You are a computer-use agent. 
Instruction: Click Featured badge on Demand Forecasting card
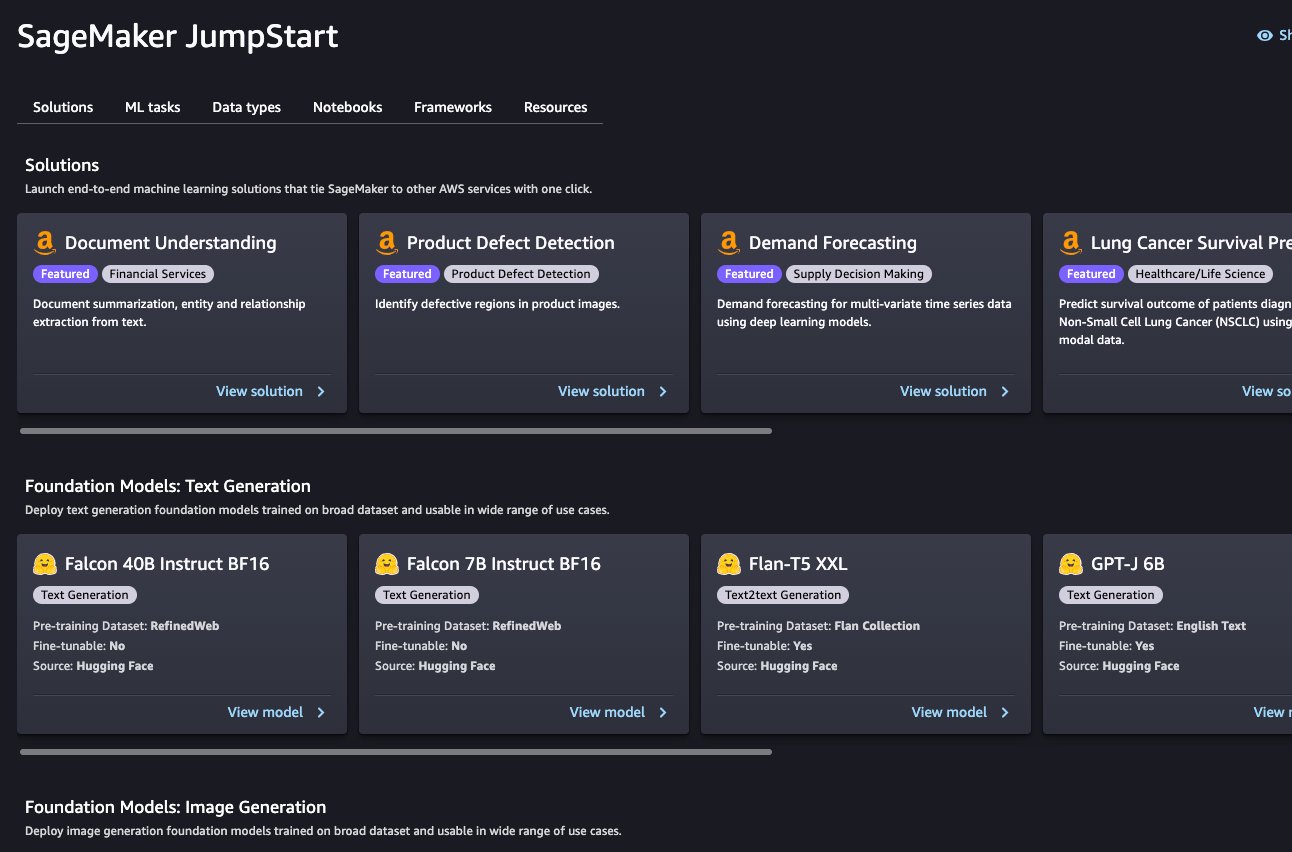749,274
